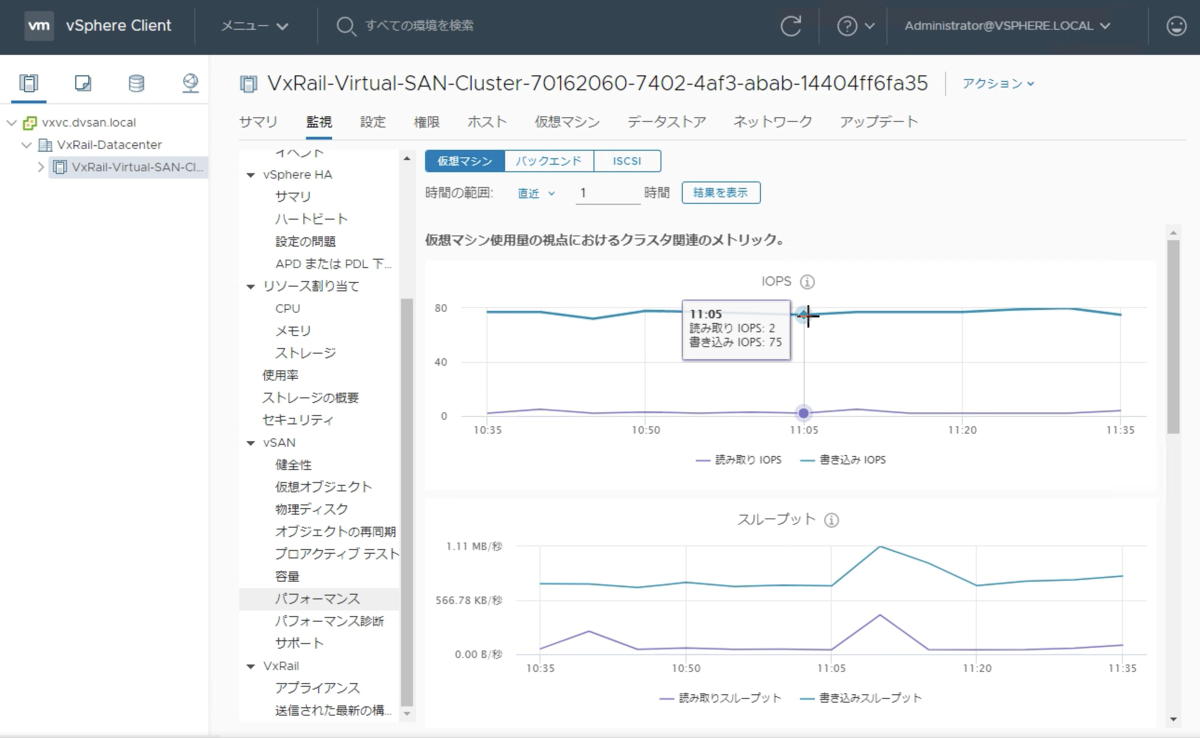Collapse the vxvc.dvsan.local tree node
Image resolution: width=1200 pixels, height=738 pixels.
tap(11, 123)
